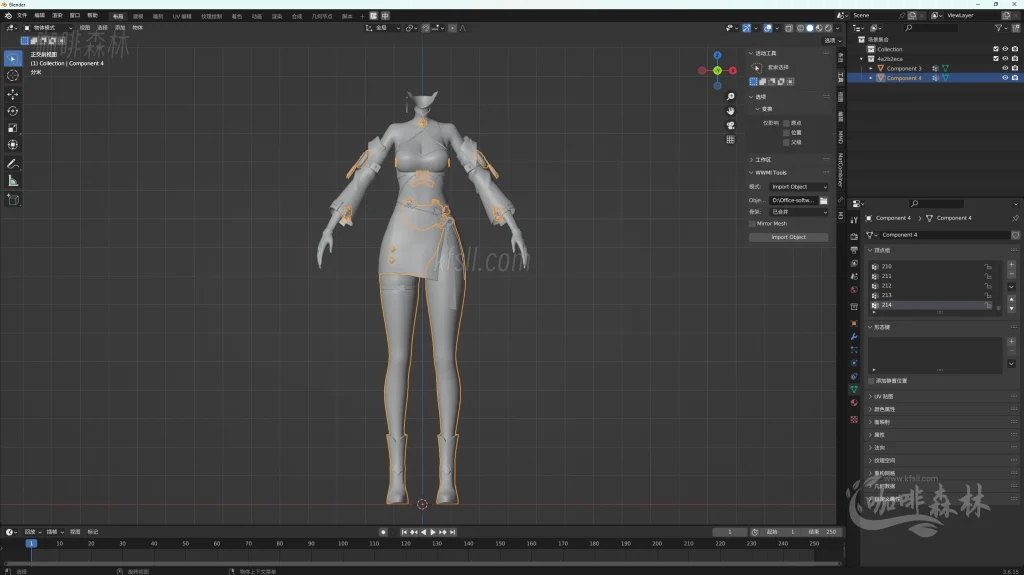Open the 帮助 menu
This screenshot has width=1024, height=575.
(92, 16)
